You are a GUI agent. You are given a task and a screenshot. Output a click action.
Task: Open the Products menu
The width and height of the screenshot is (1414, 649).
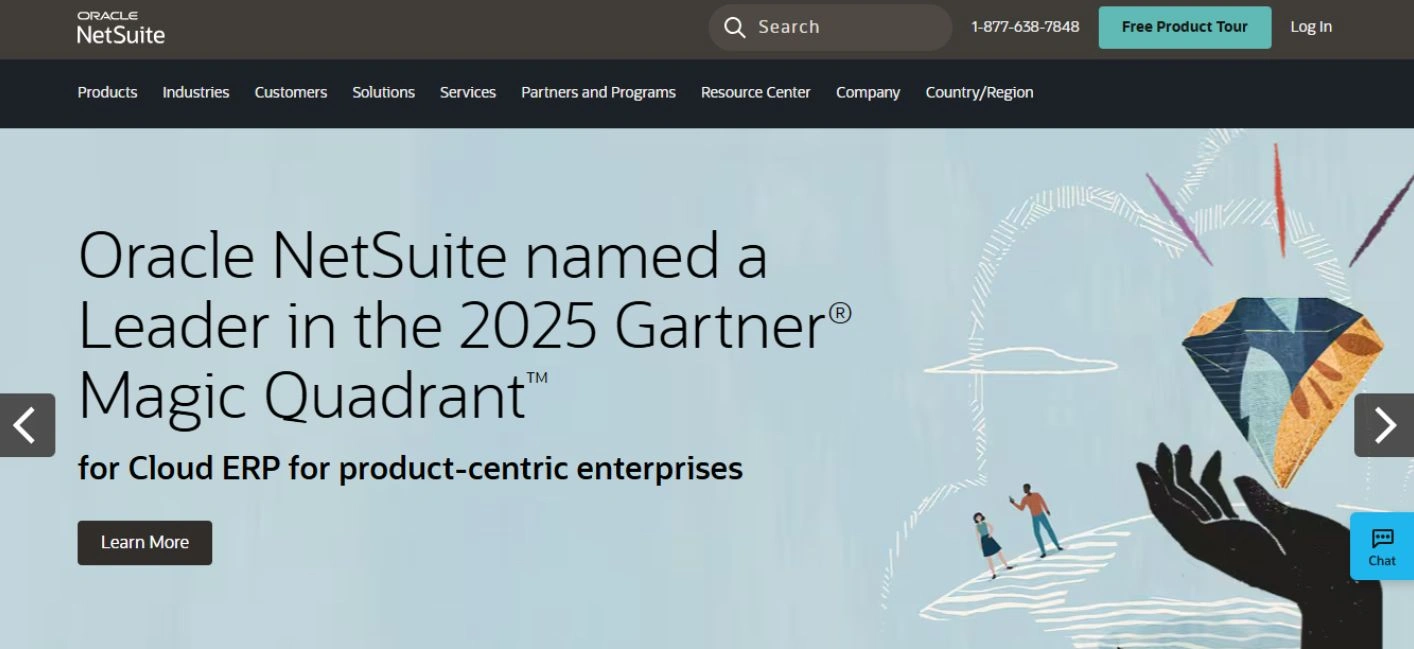click(x=107, y=92)
